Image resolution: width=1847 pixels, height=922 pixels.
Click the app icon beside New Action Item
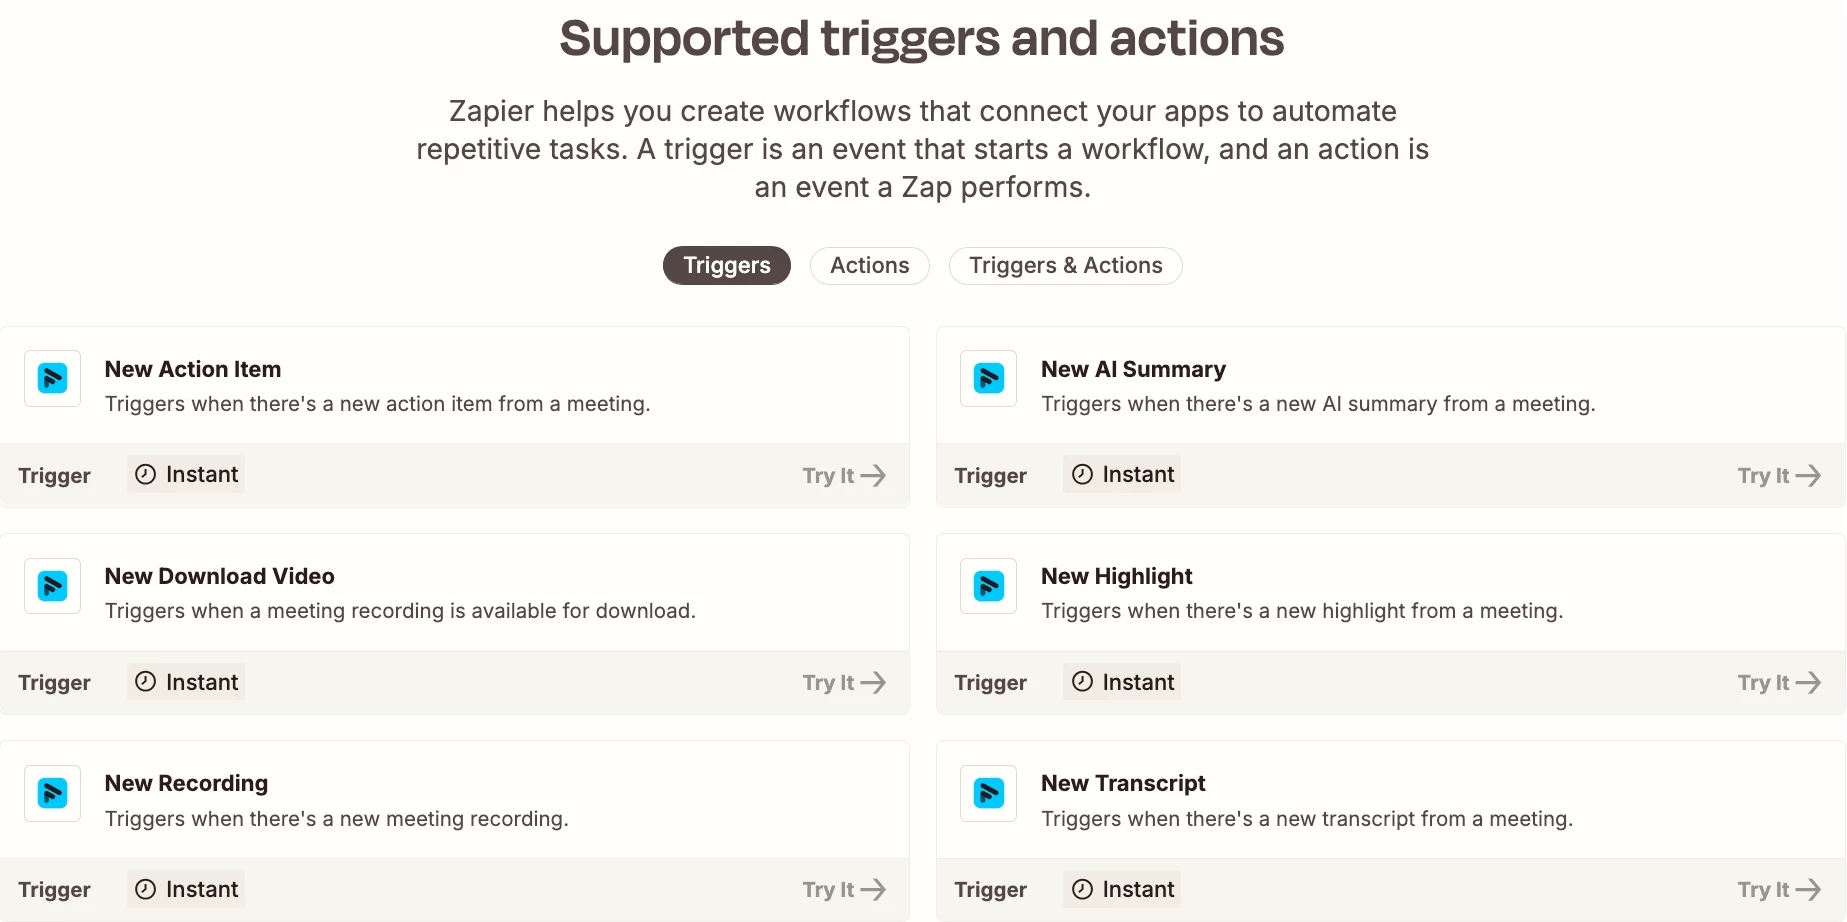pos(52,378)
